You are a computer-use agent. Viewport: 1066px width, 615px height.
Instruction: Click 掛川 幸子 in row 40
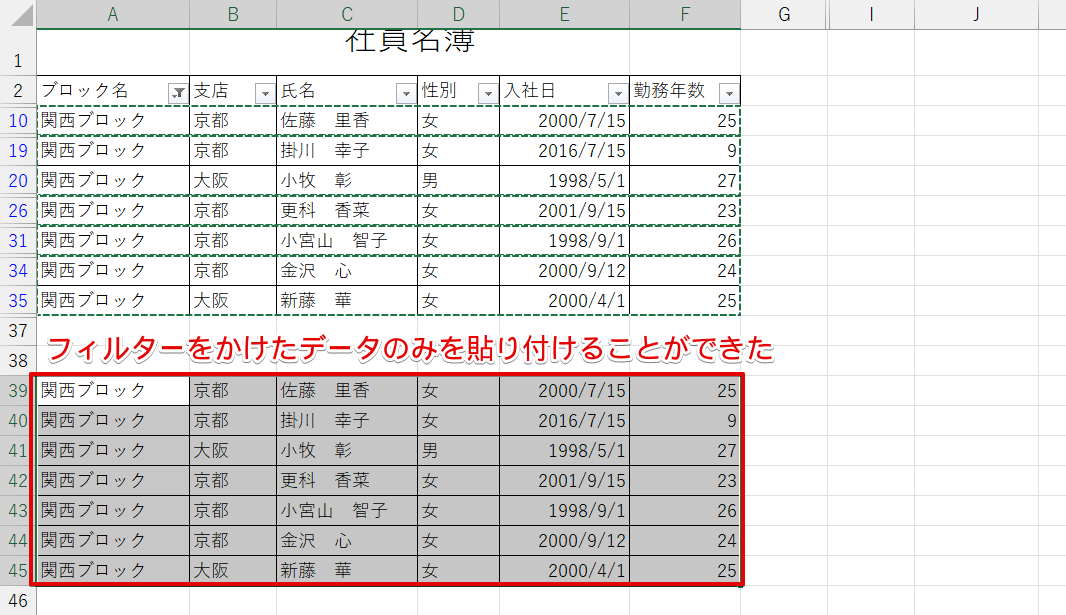tap(325, 420)
